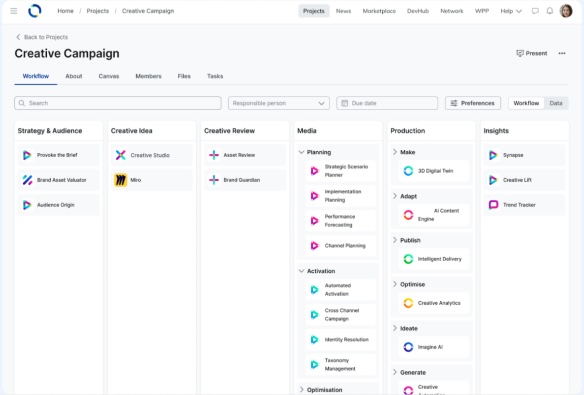584x395 pixels.
Task: Open the hamburger menu icon
Action: pyautogui.click(x=14, y=11)
